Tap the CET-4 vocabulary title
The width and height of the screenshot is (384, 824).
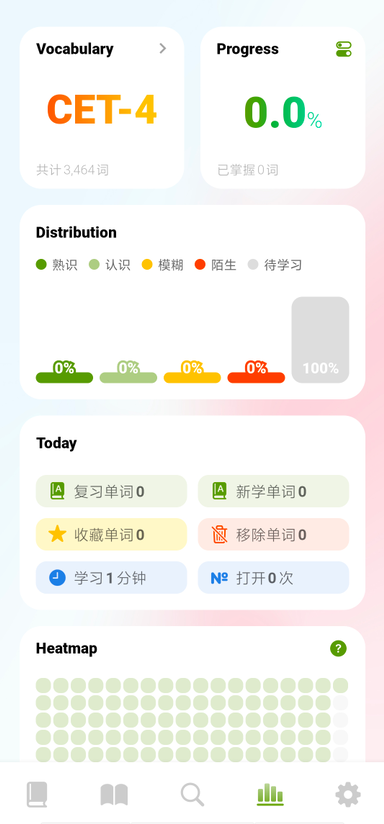coord(102,110)
